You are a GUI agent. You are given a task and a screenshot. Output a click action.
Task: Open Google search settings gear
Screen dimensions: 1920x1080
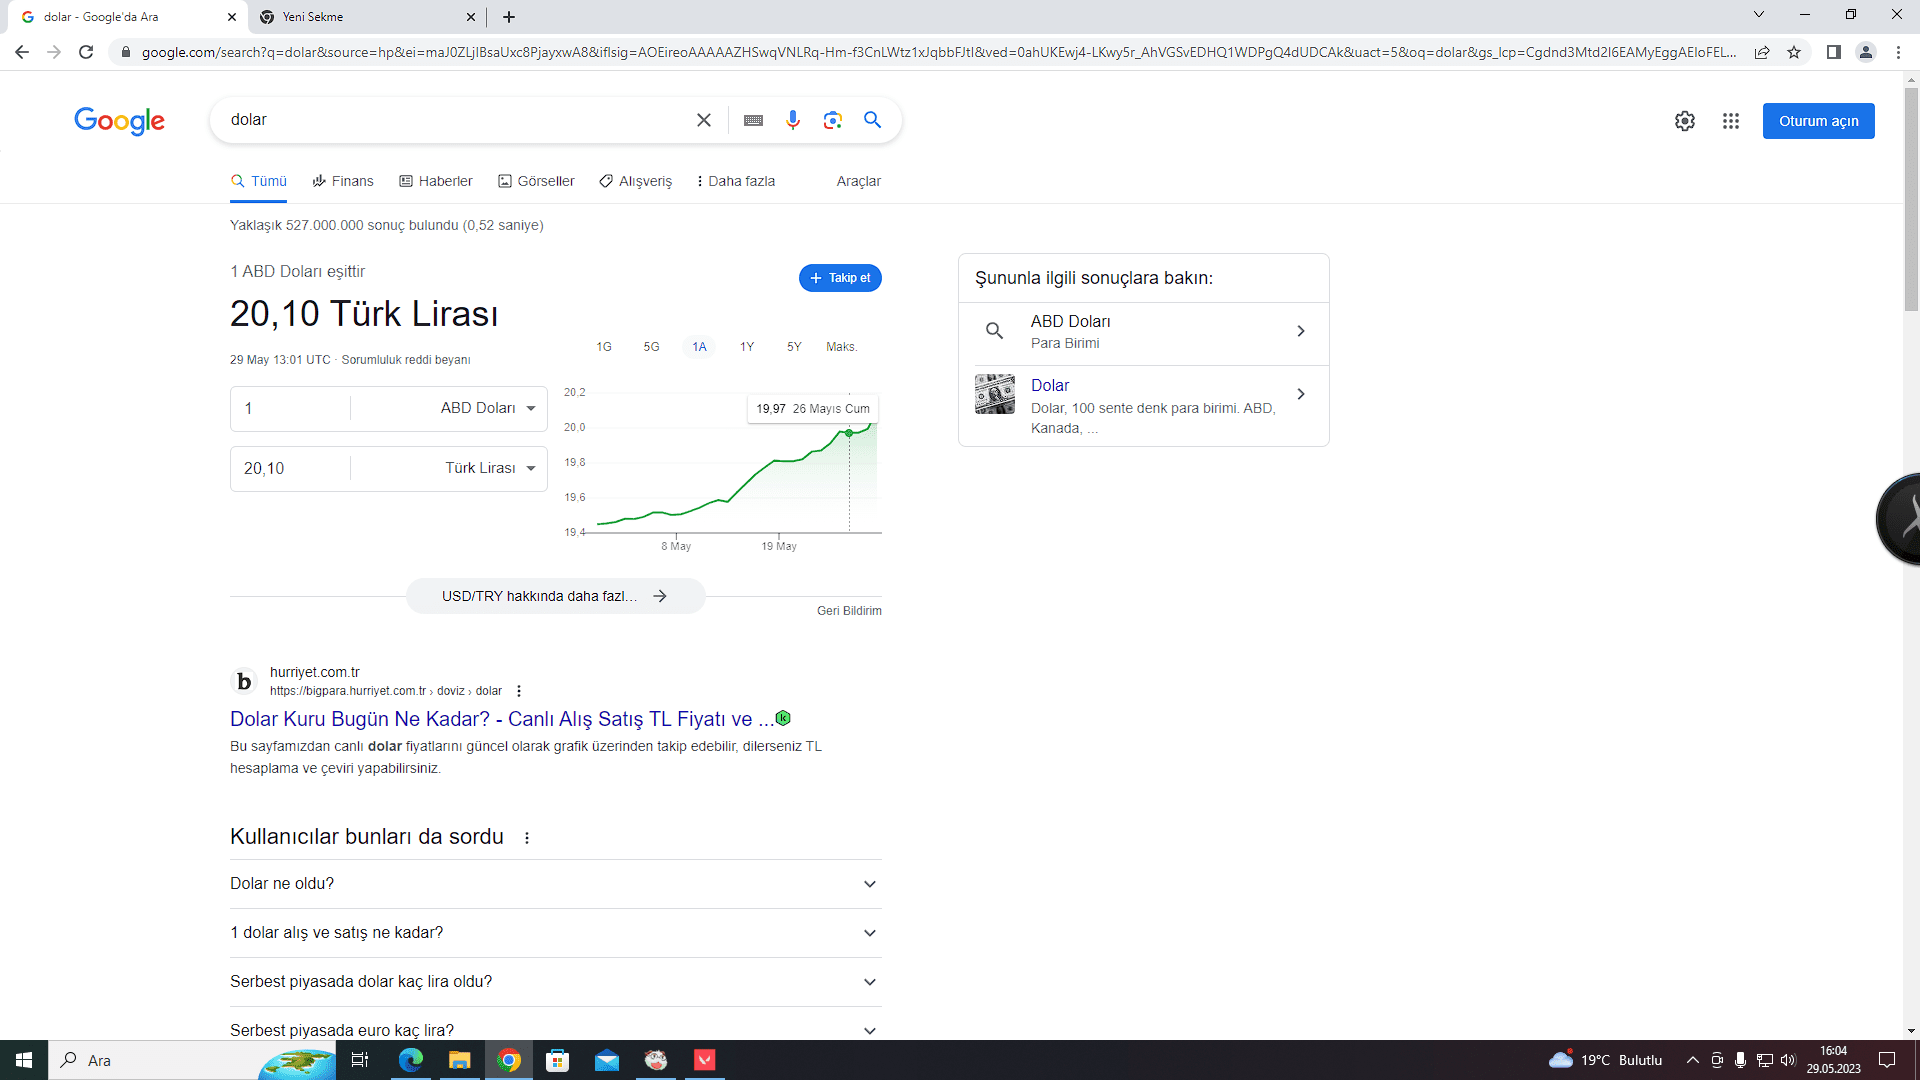(1684, 121)
